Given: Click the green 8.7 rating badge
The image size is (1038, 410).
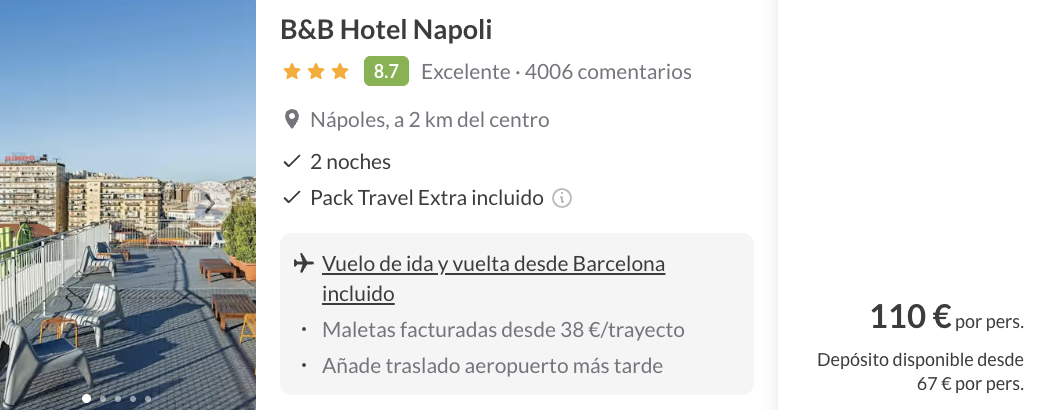Looking at the screenshot, I should (386, 72).
